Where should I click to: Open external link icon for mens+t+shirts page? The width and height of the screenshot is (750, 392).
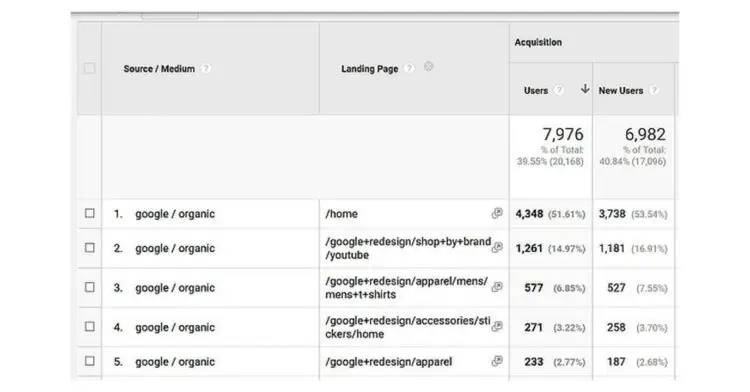click(497, 287)
